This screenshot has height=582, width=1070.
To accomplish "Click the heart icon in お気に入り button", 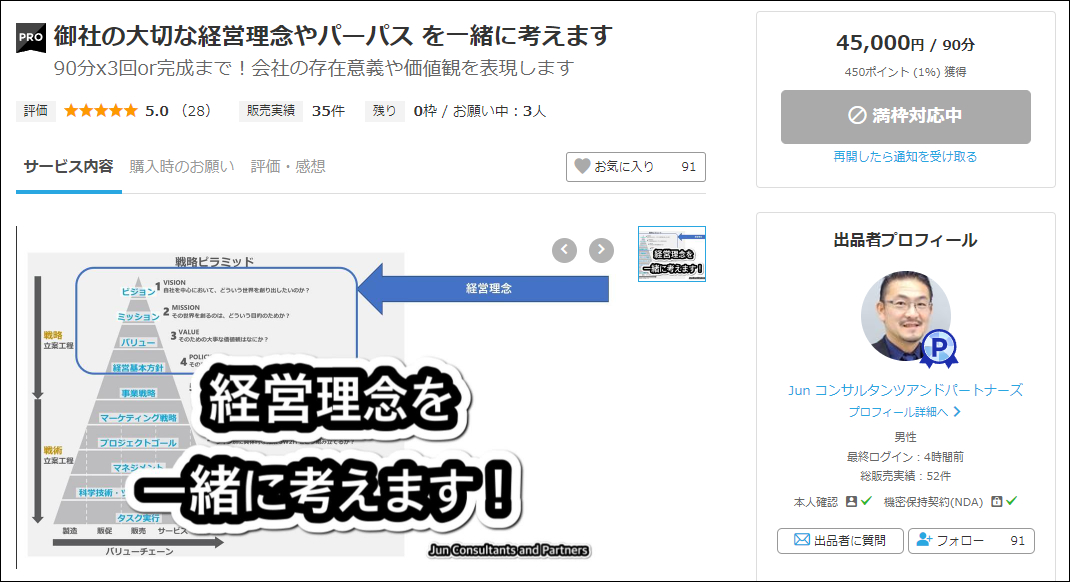I will coord(582,166).
